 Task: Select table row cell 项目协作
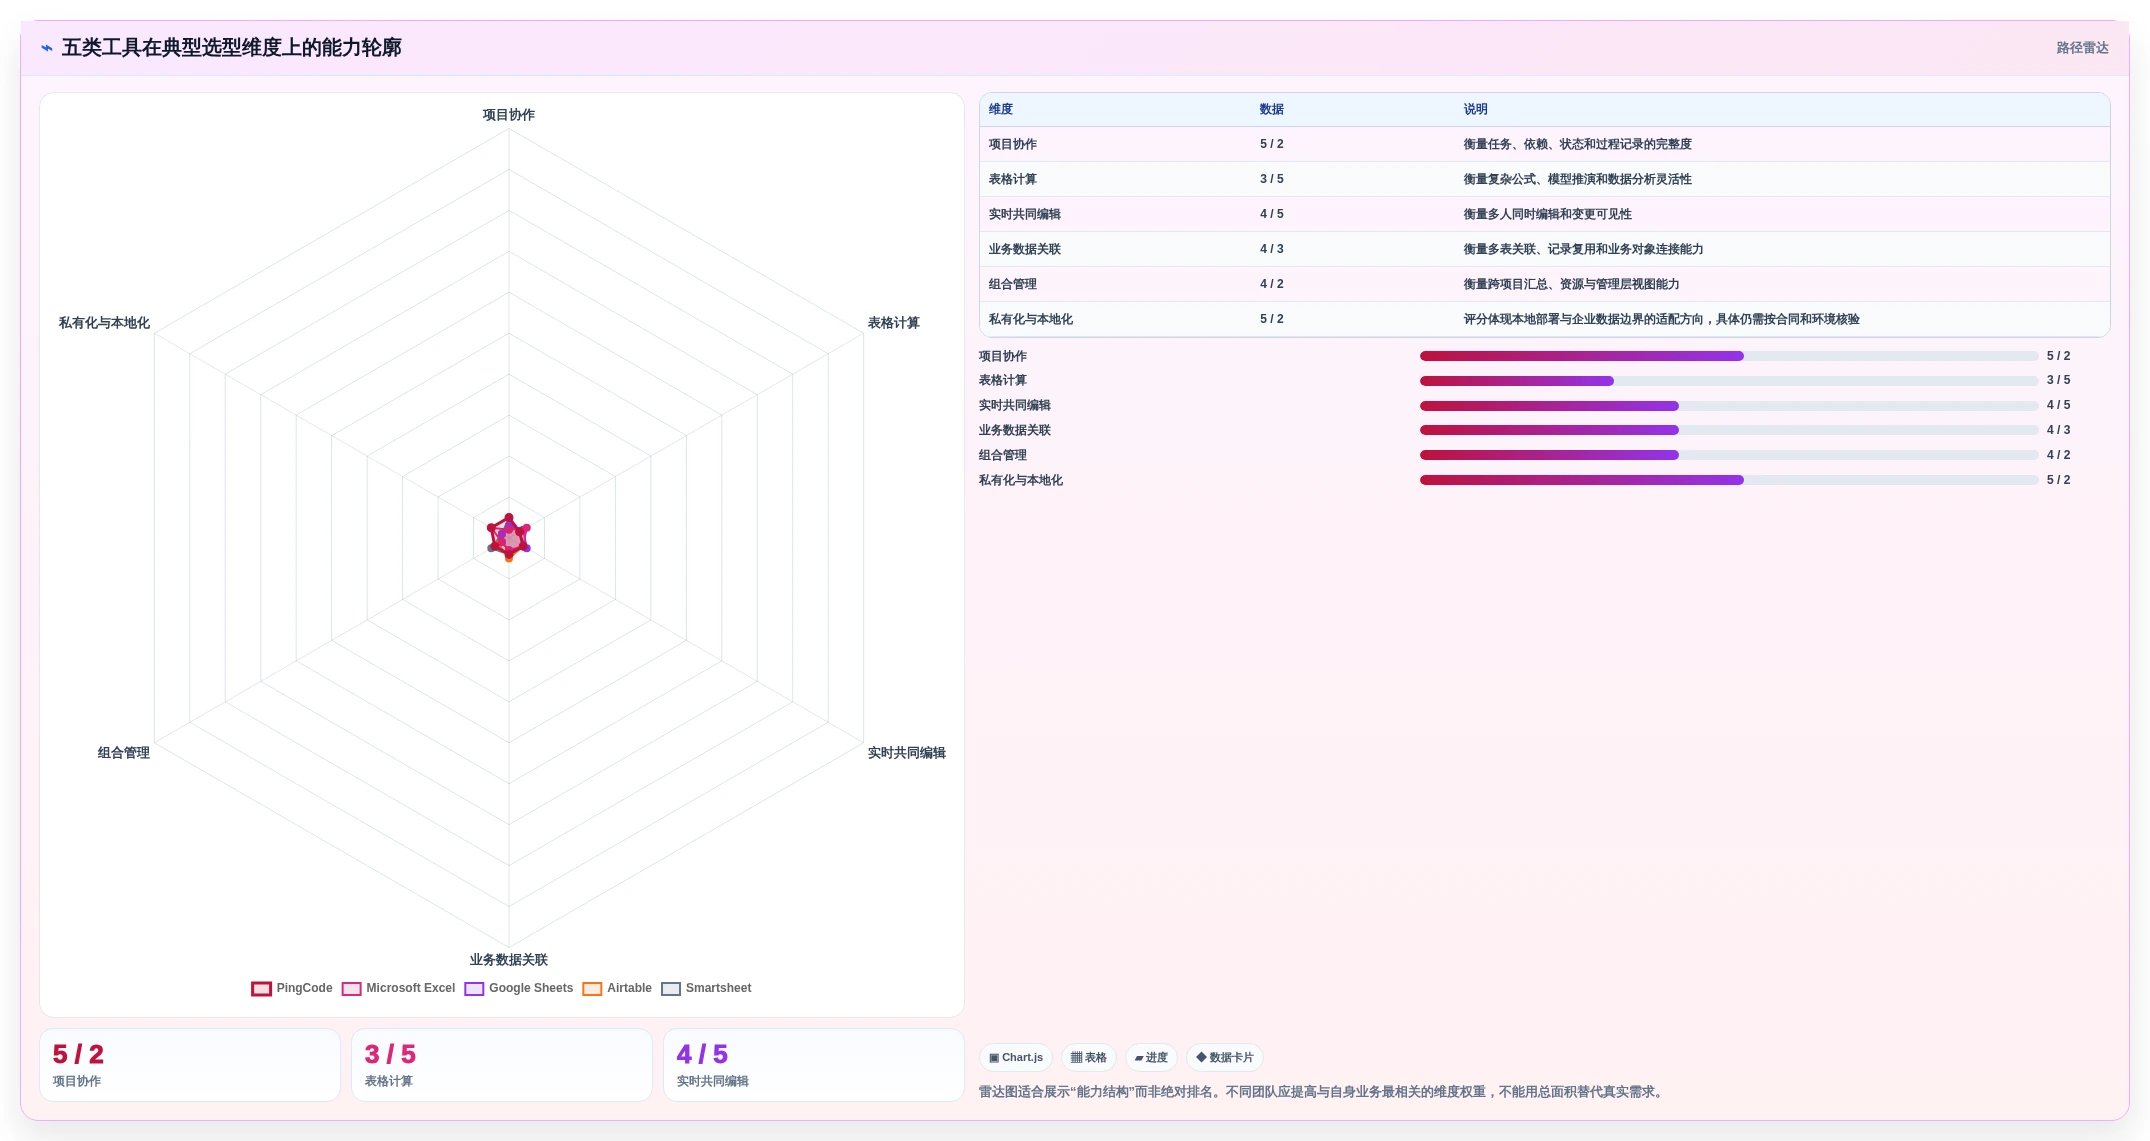[1013, 144]
